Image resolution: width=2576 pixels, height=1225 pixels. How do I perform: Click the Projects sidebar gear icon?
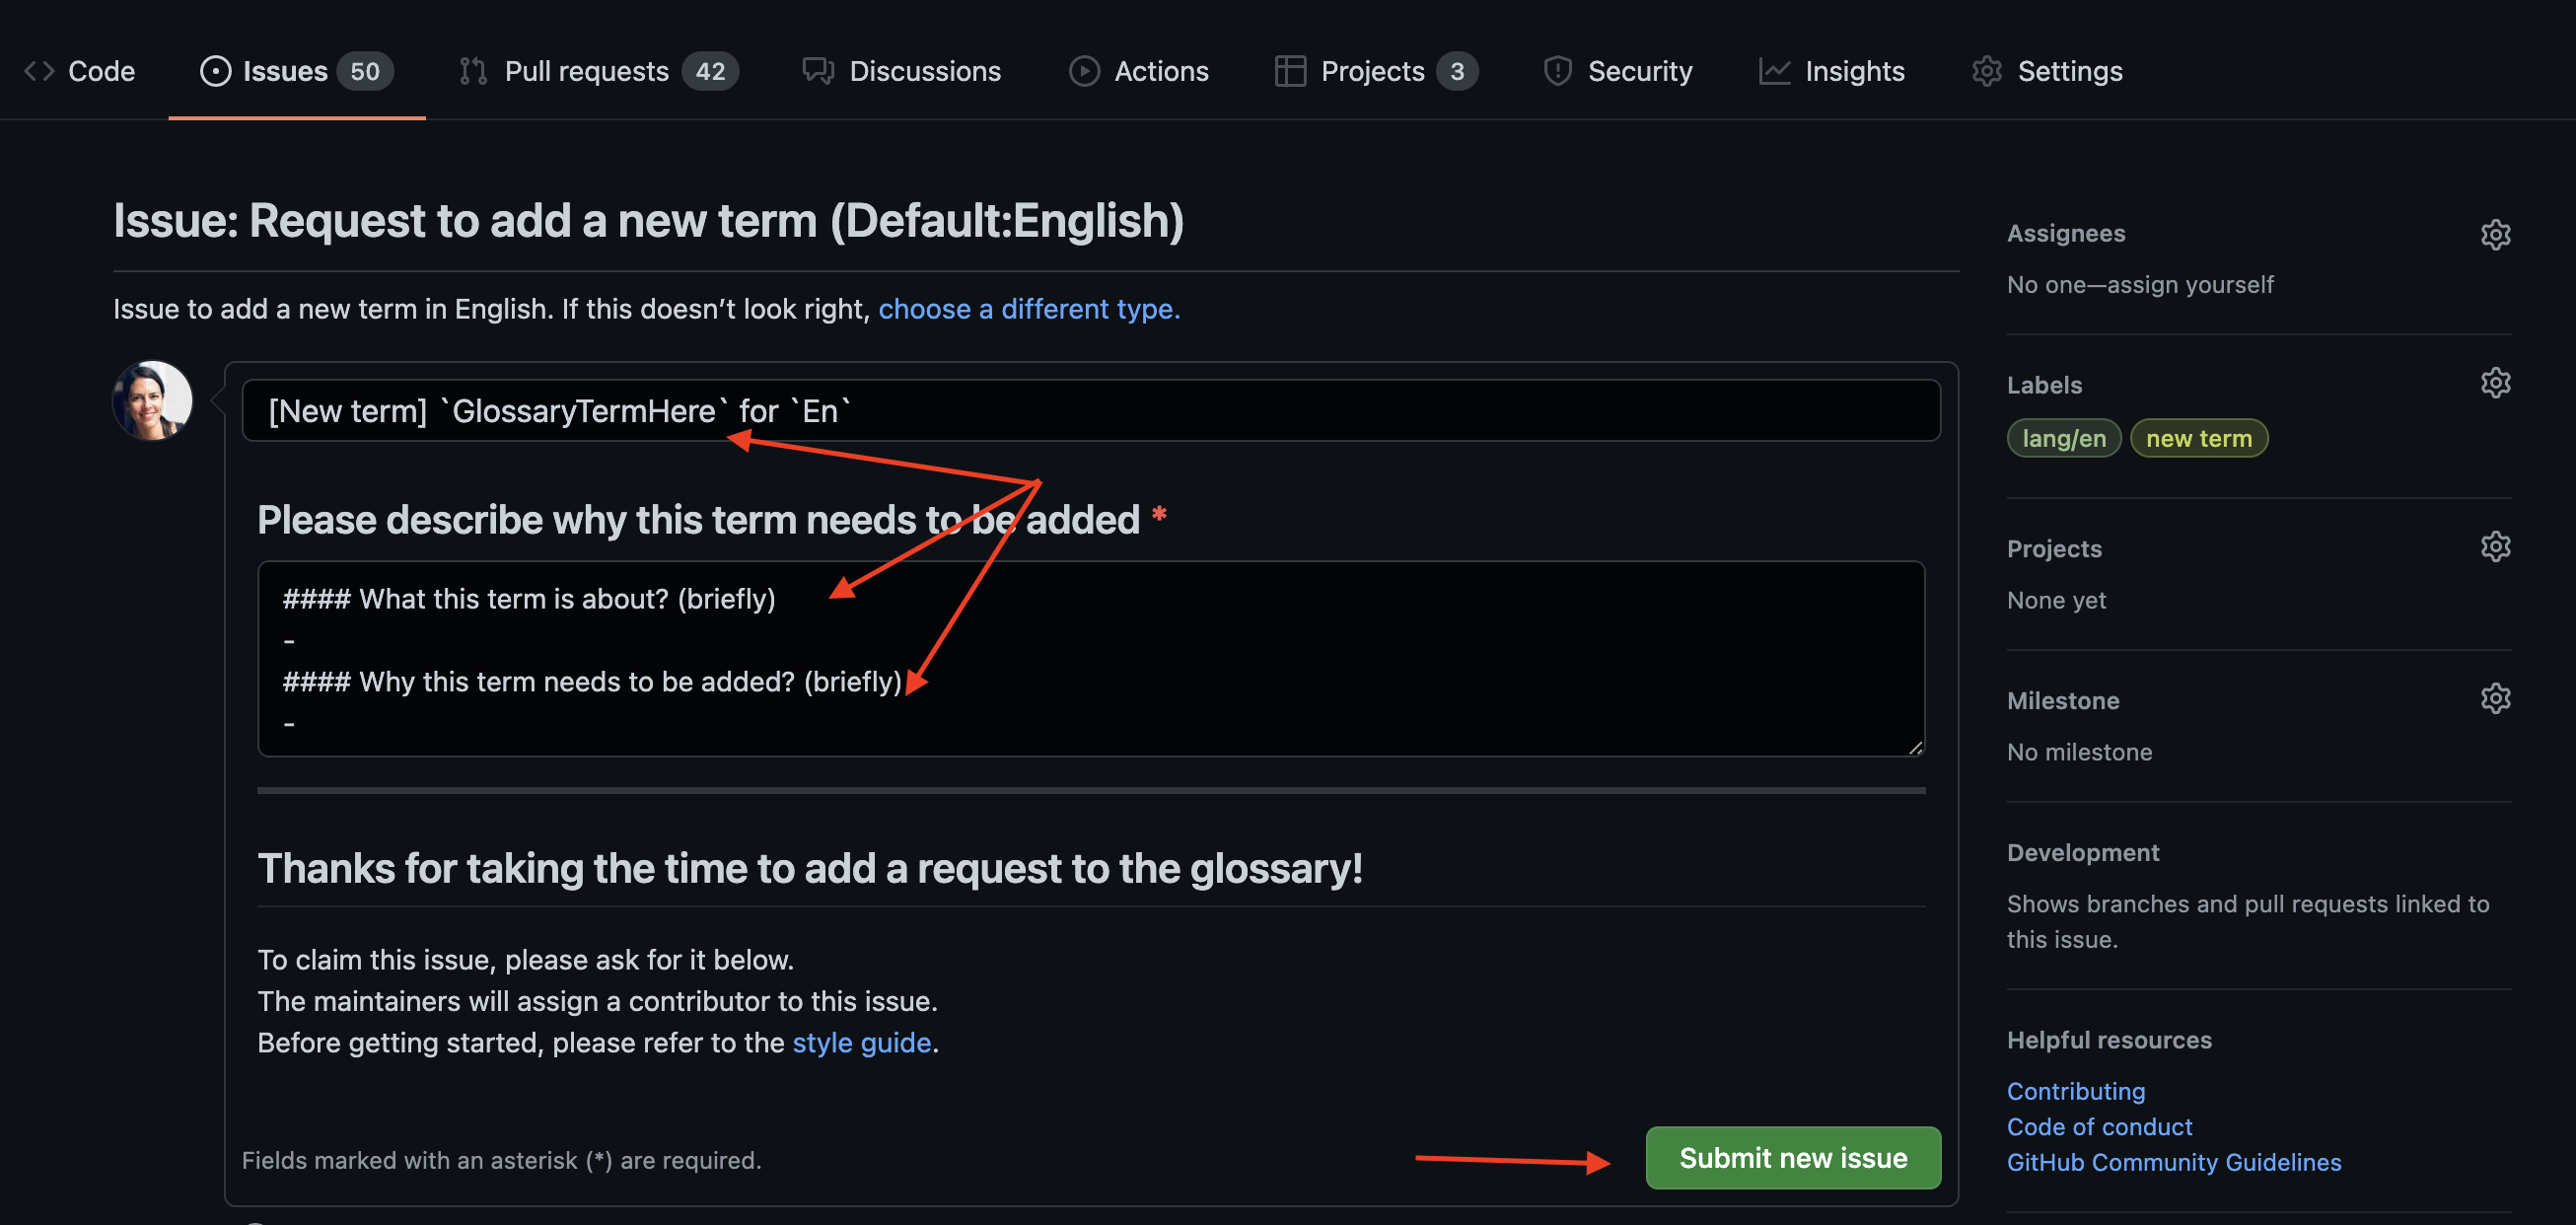pyautogui.click(x=2495, y=547)
